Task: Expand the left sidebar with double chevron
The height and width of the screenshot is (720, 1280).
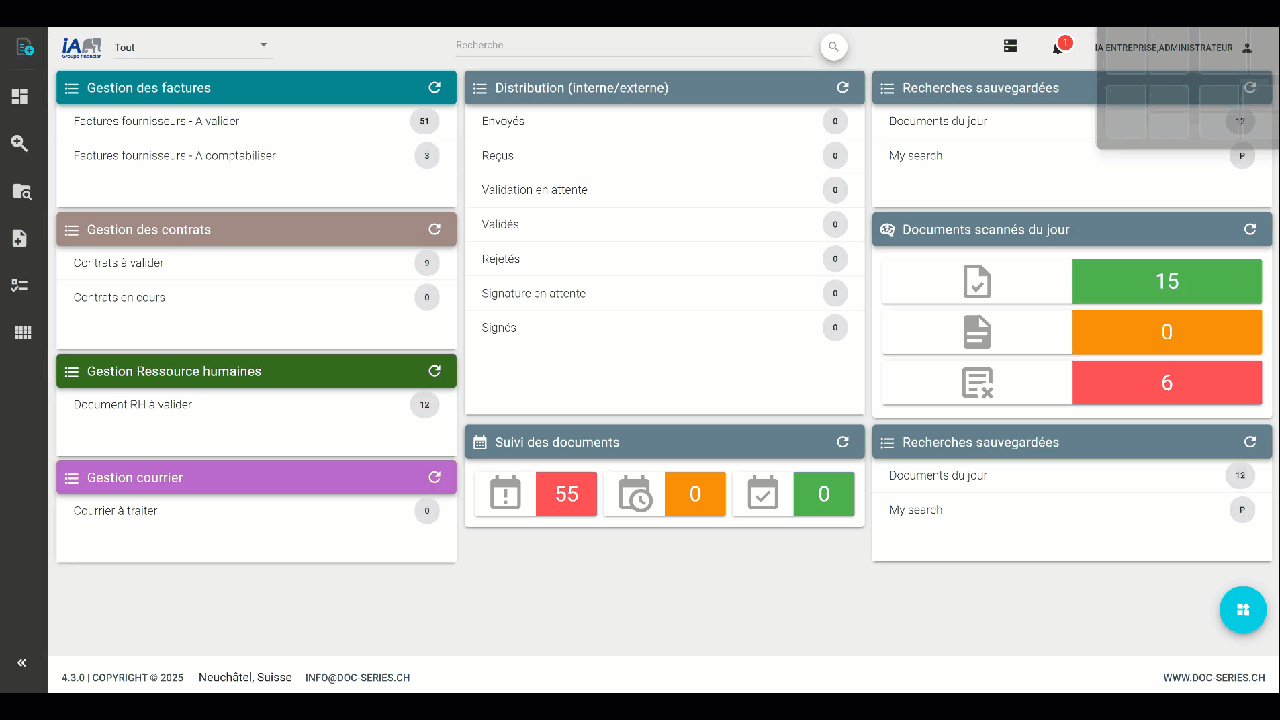Action: pos(21,663)
